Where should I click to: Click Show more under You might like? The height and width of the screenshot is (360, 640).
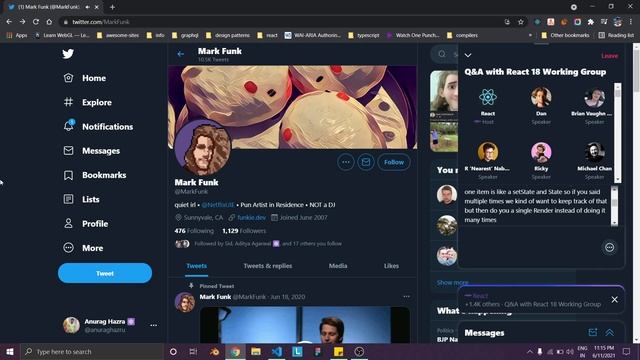pyautogui.click(x=452, y=282)
